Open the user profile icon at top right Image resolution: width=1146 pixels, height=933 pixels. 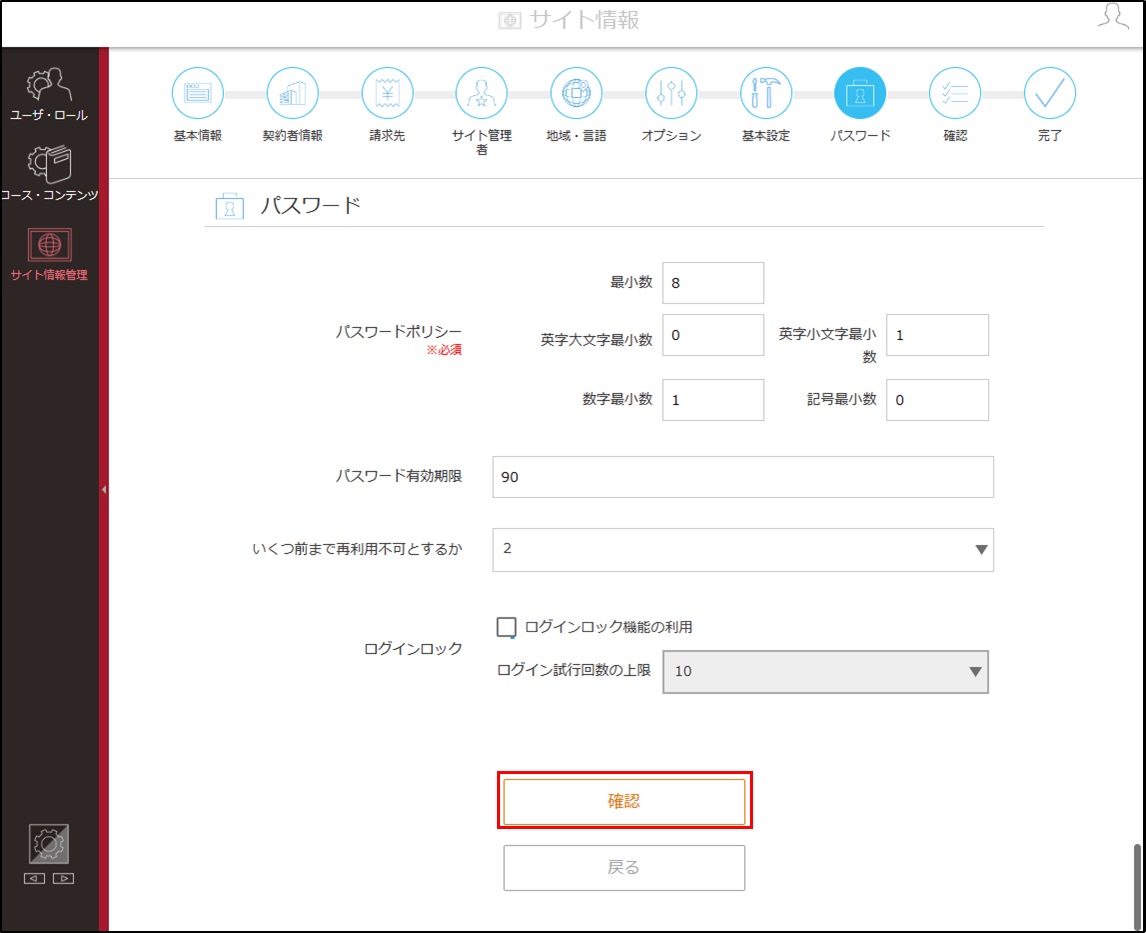pyautogui.click(x=1113, y=16)
